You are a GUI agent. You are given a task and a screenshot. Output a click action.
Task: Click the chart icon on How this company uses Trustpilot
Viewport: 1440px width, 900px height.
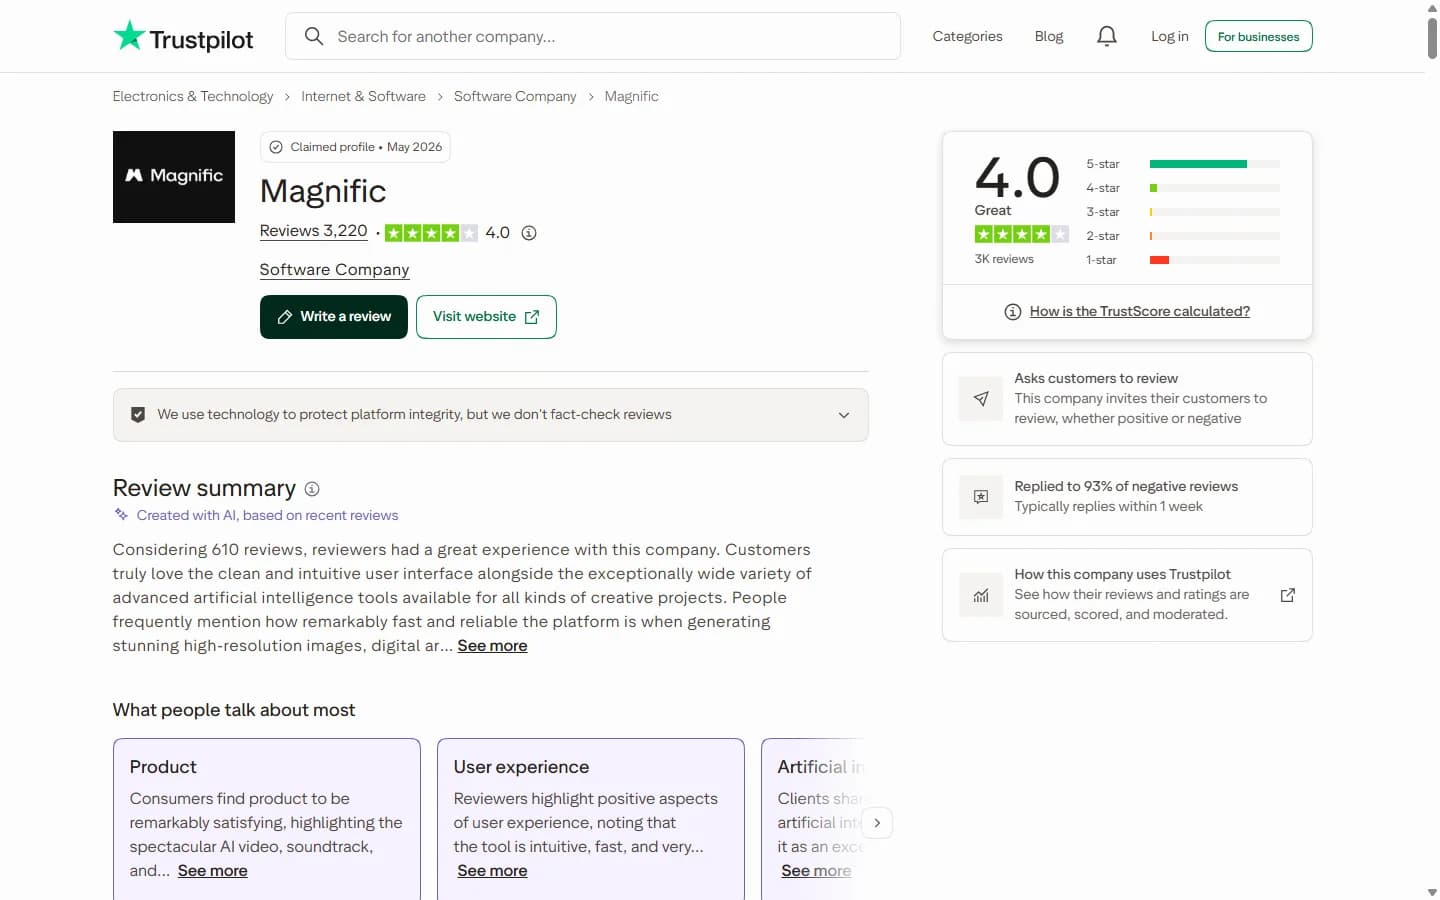coord(981,595)
